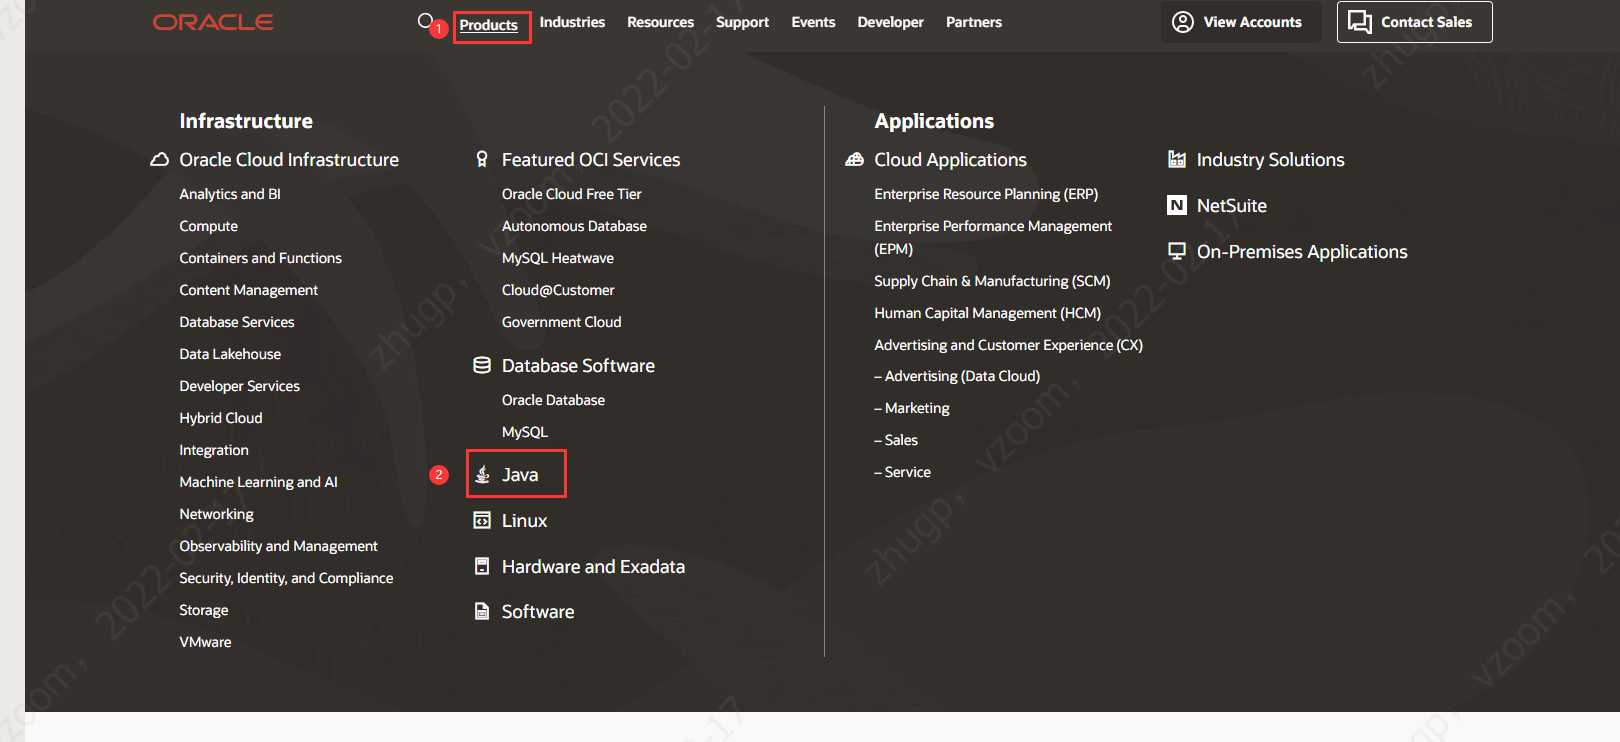Screen dimensions: 1620x742
Task: Click the Industry Solutions building icon
Action: (x=1177, y=160)
